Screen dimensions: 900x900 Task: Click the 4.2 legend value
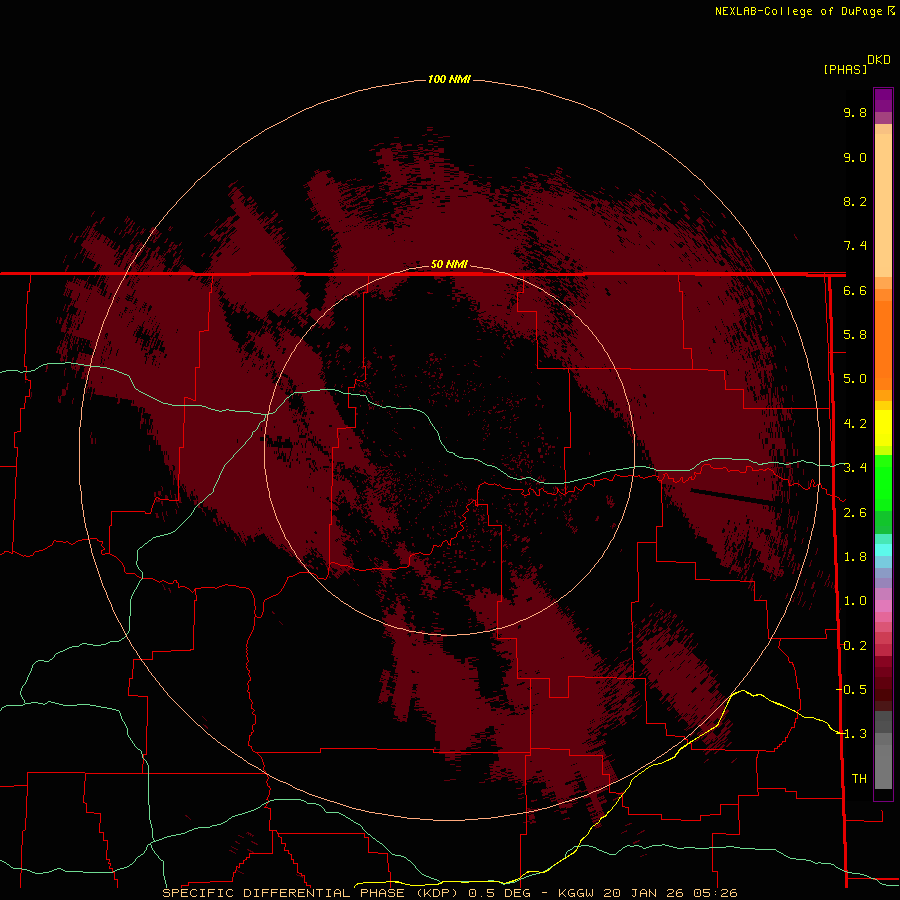click(x=855, y=424)
